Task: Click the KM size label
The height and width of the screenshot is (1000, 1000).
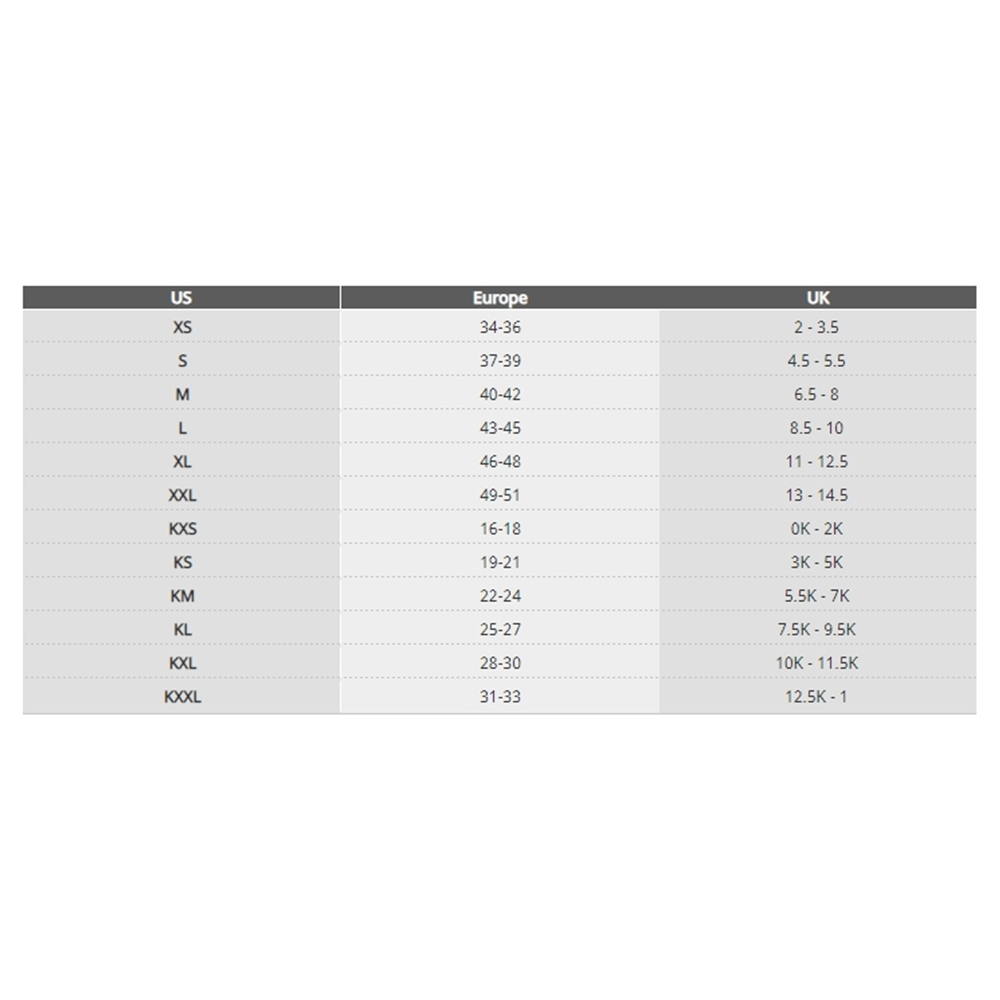Action: (181, 596)
